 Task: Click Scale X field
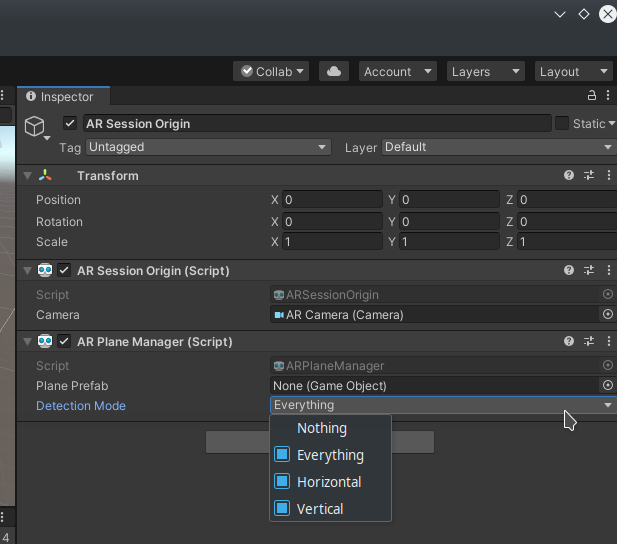tap(332, 241)
